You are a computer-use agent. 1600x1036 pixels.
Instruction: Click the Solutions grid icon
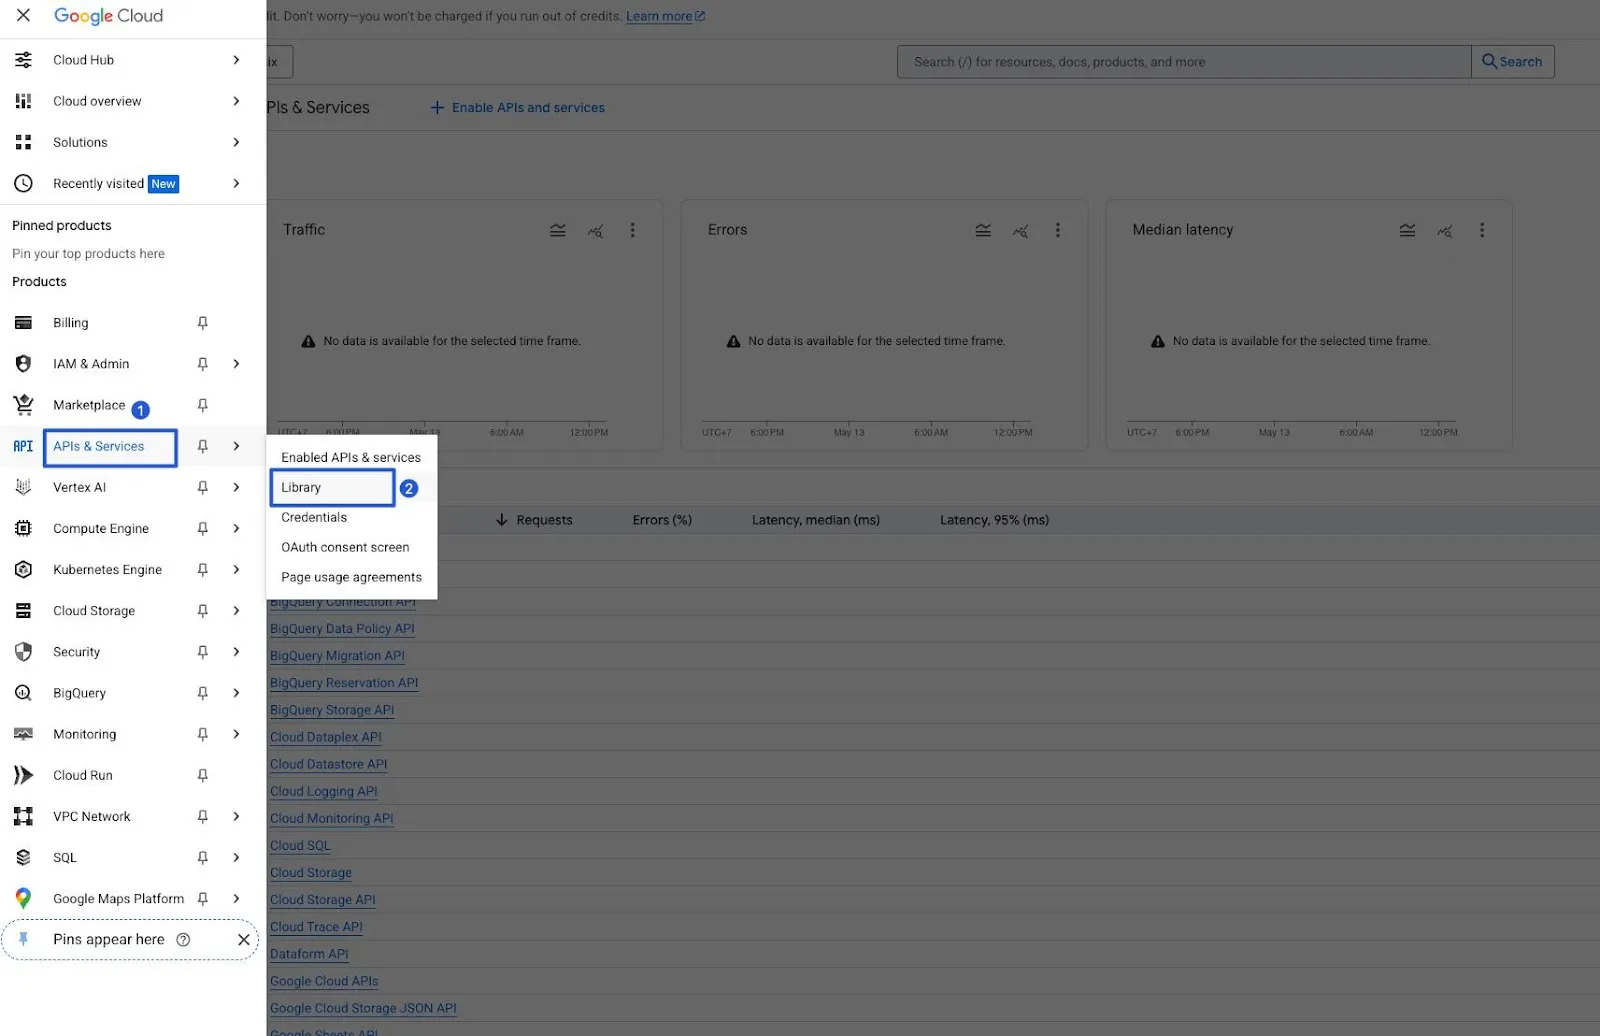[23, 142]
